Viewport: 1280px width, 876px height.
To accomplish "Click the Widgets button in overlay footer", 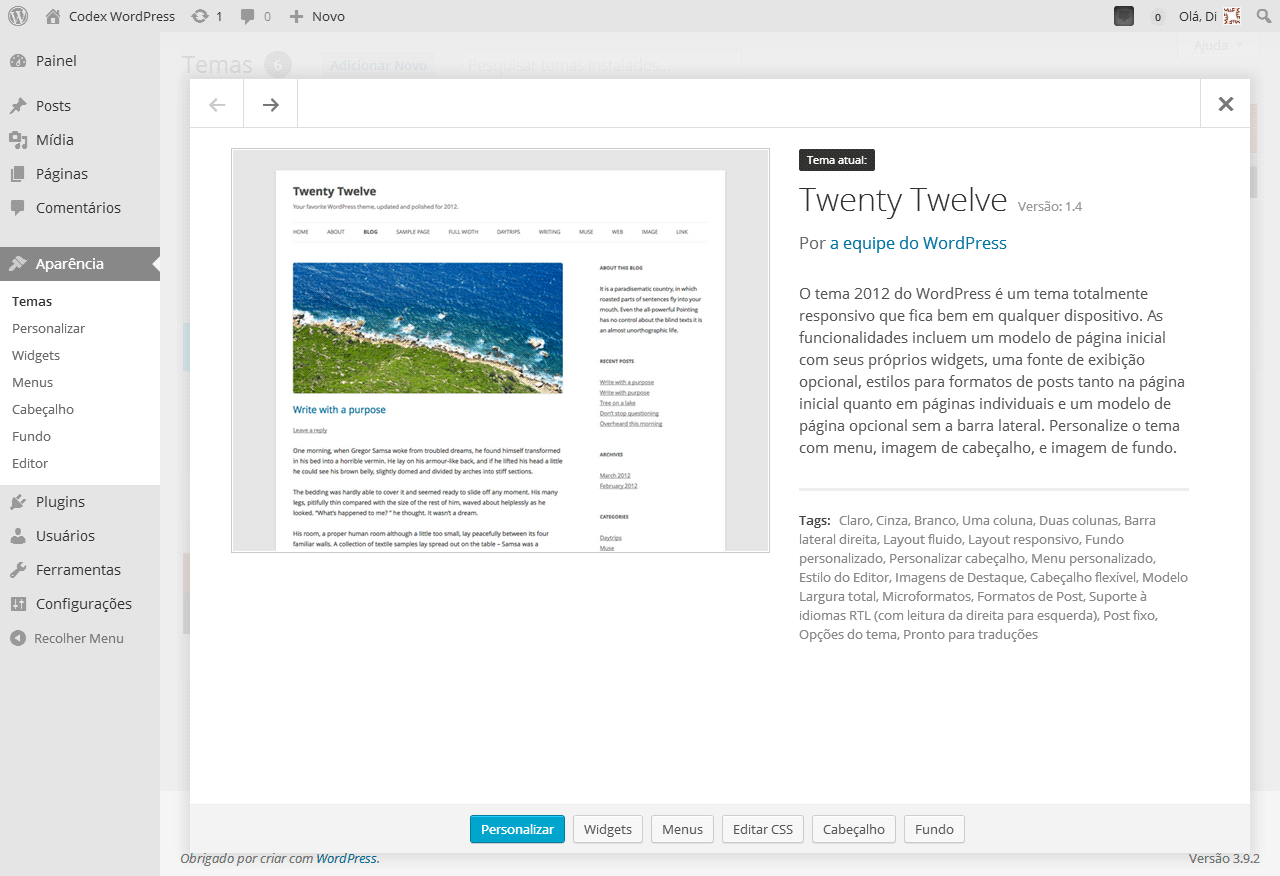I will pyautogui.click(x=608, y=829).
